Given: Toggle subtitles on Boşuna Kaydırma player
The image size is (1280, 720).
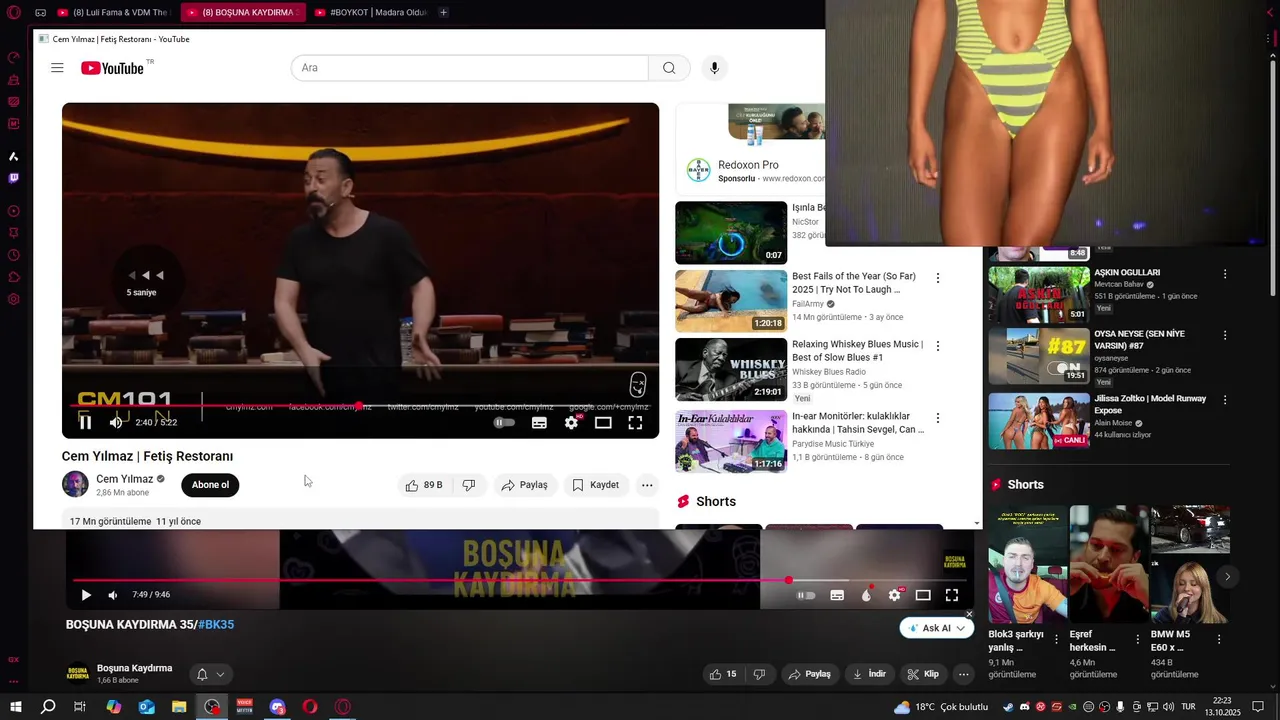Looking at the screenshot, I should coord(837,595).
